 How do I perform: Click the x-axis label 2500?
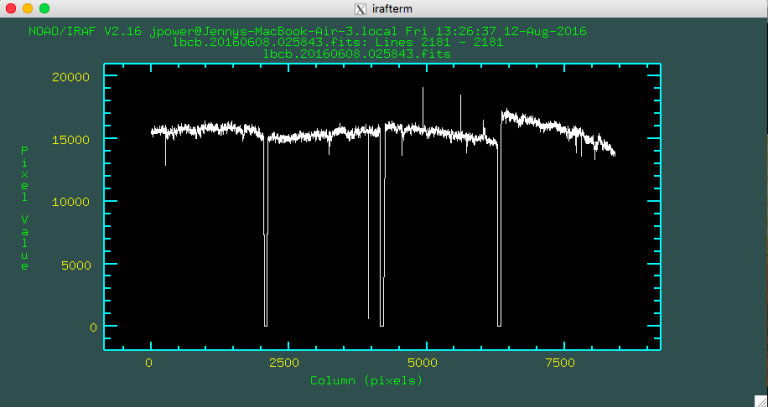click(285, 363)
